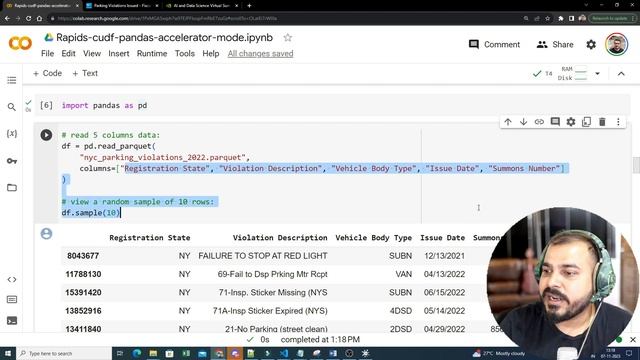This screenshot has width=640, height=360.
Task: Open the View menu
Action: pyautogui.click(x=92, y=53)
